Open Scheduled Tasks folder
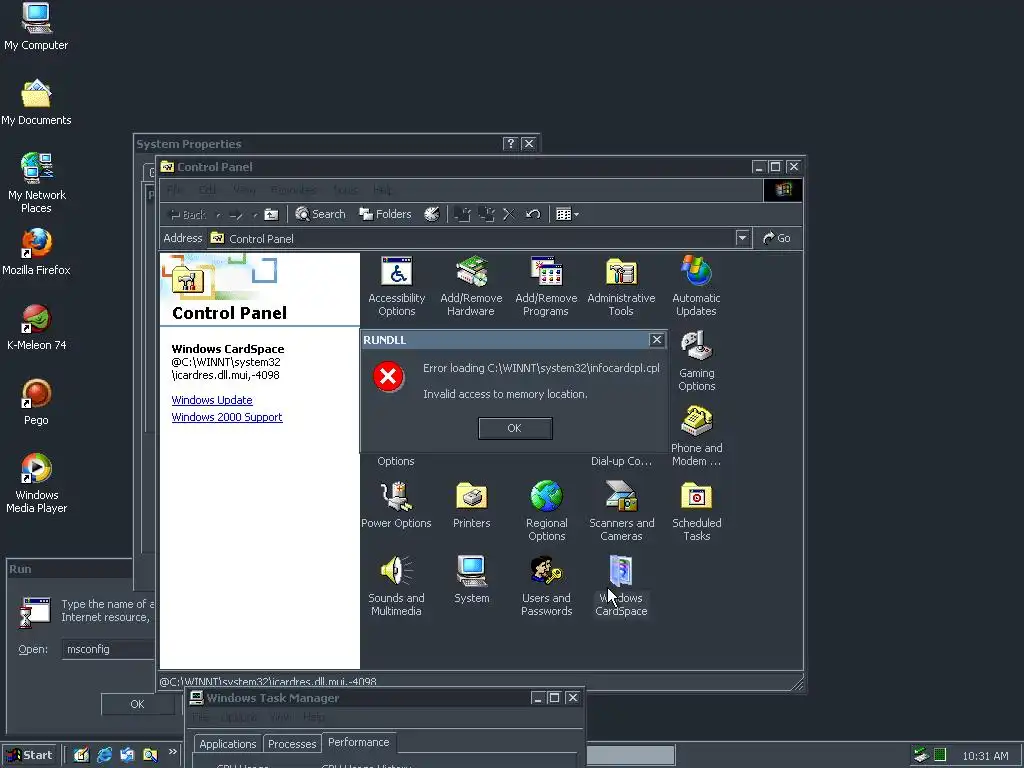Viewport: 1024px width, 768px height. (x=697, y=511)
